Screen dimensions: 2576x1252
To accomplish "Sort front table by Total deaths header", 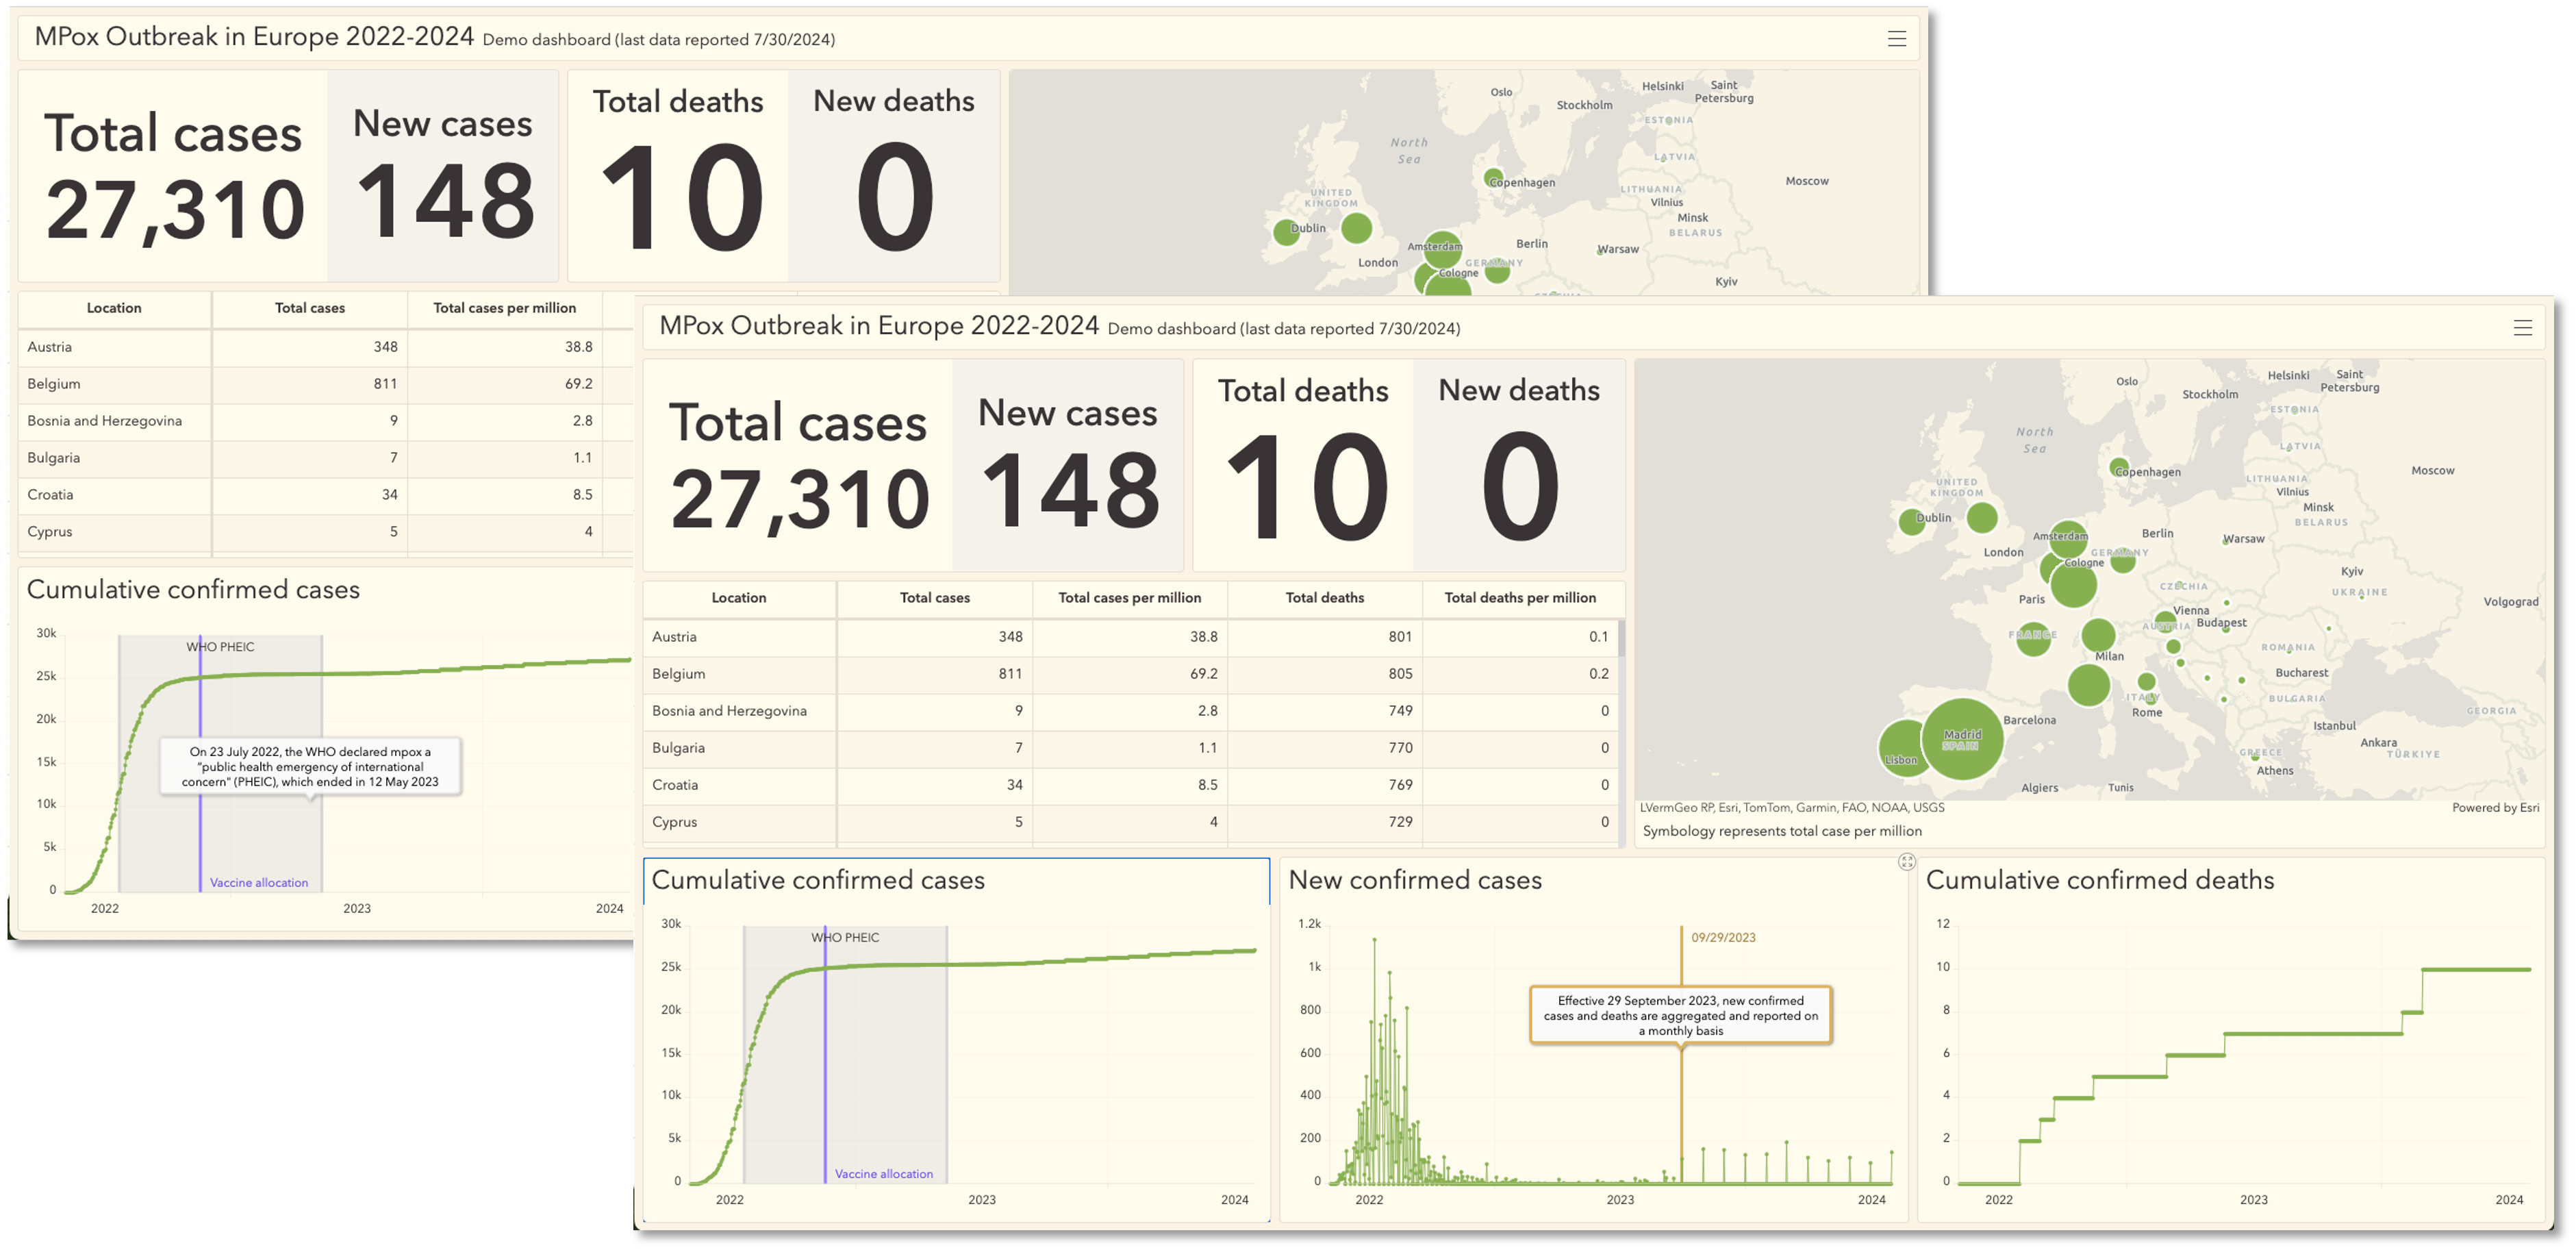I will coord(1324,598).
